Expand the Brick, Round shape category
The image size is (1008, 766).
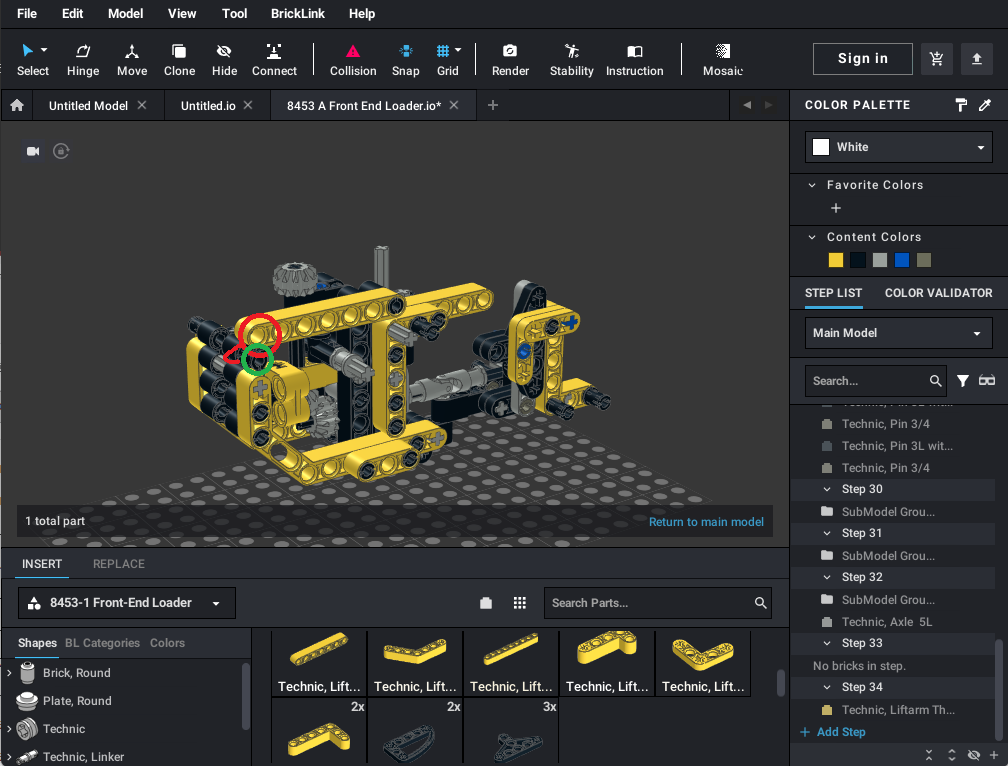coord(9,673)
